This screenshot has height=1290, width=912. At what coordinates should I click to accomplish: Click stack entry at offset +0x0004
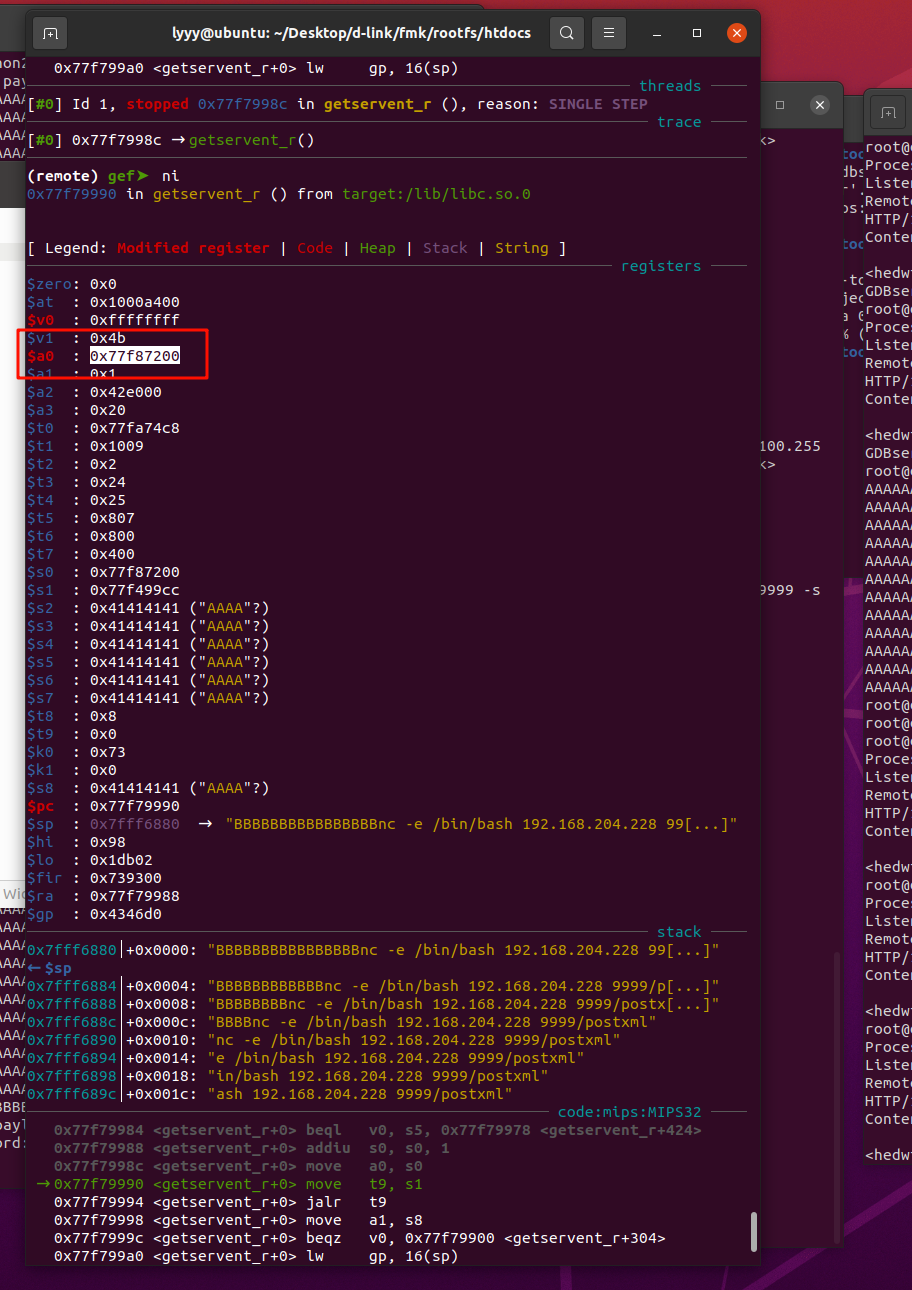tap(373, 986)
